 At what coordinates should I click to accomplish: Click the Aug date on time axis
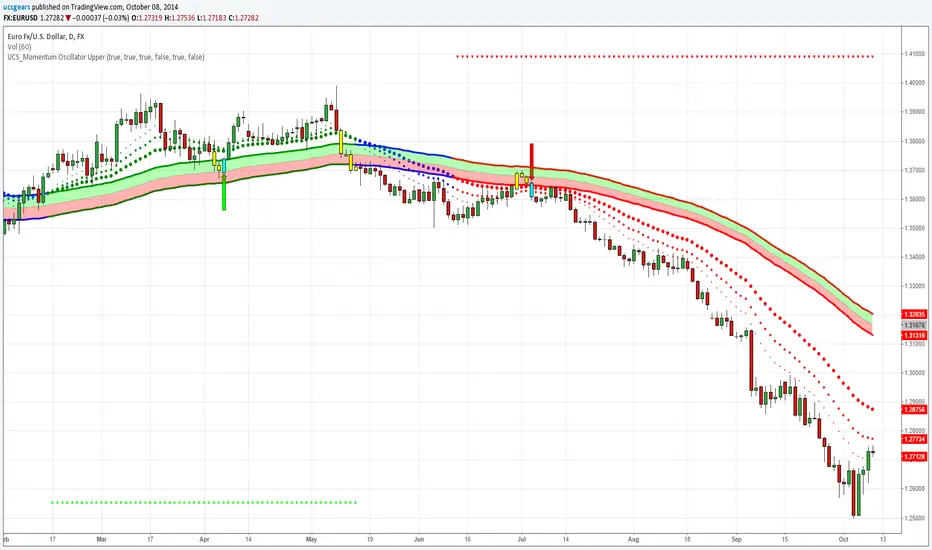pos(634,539)
